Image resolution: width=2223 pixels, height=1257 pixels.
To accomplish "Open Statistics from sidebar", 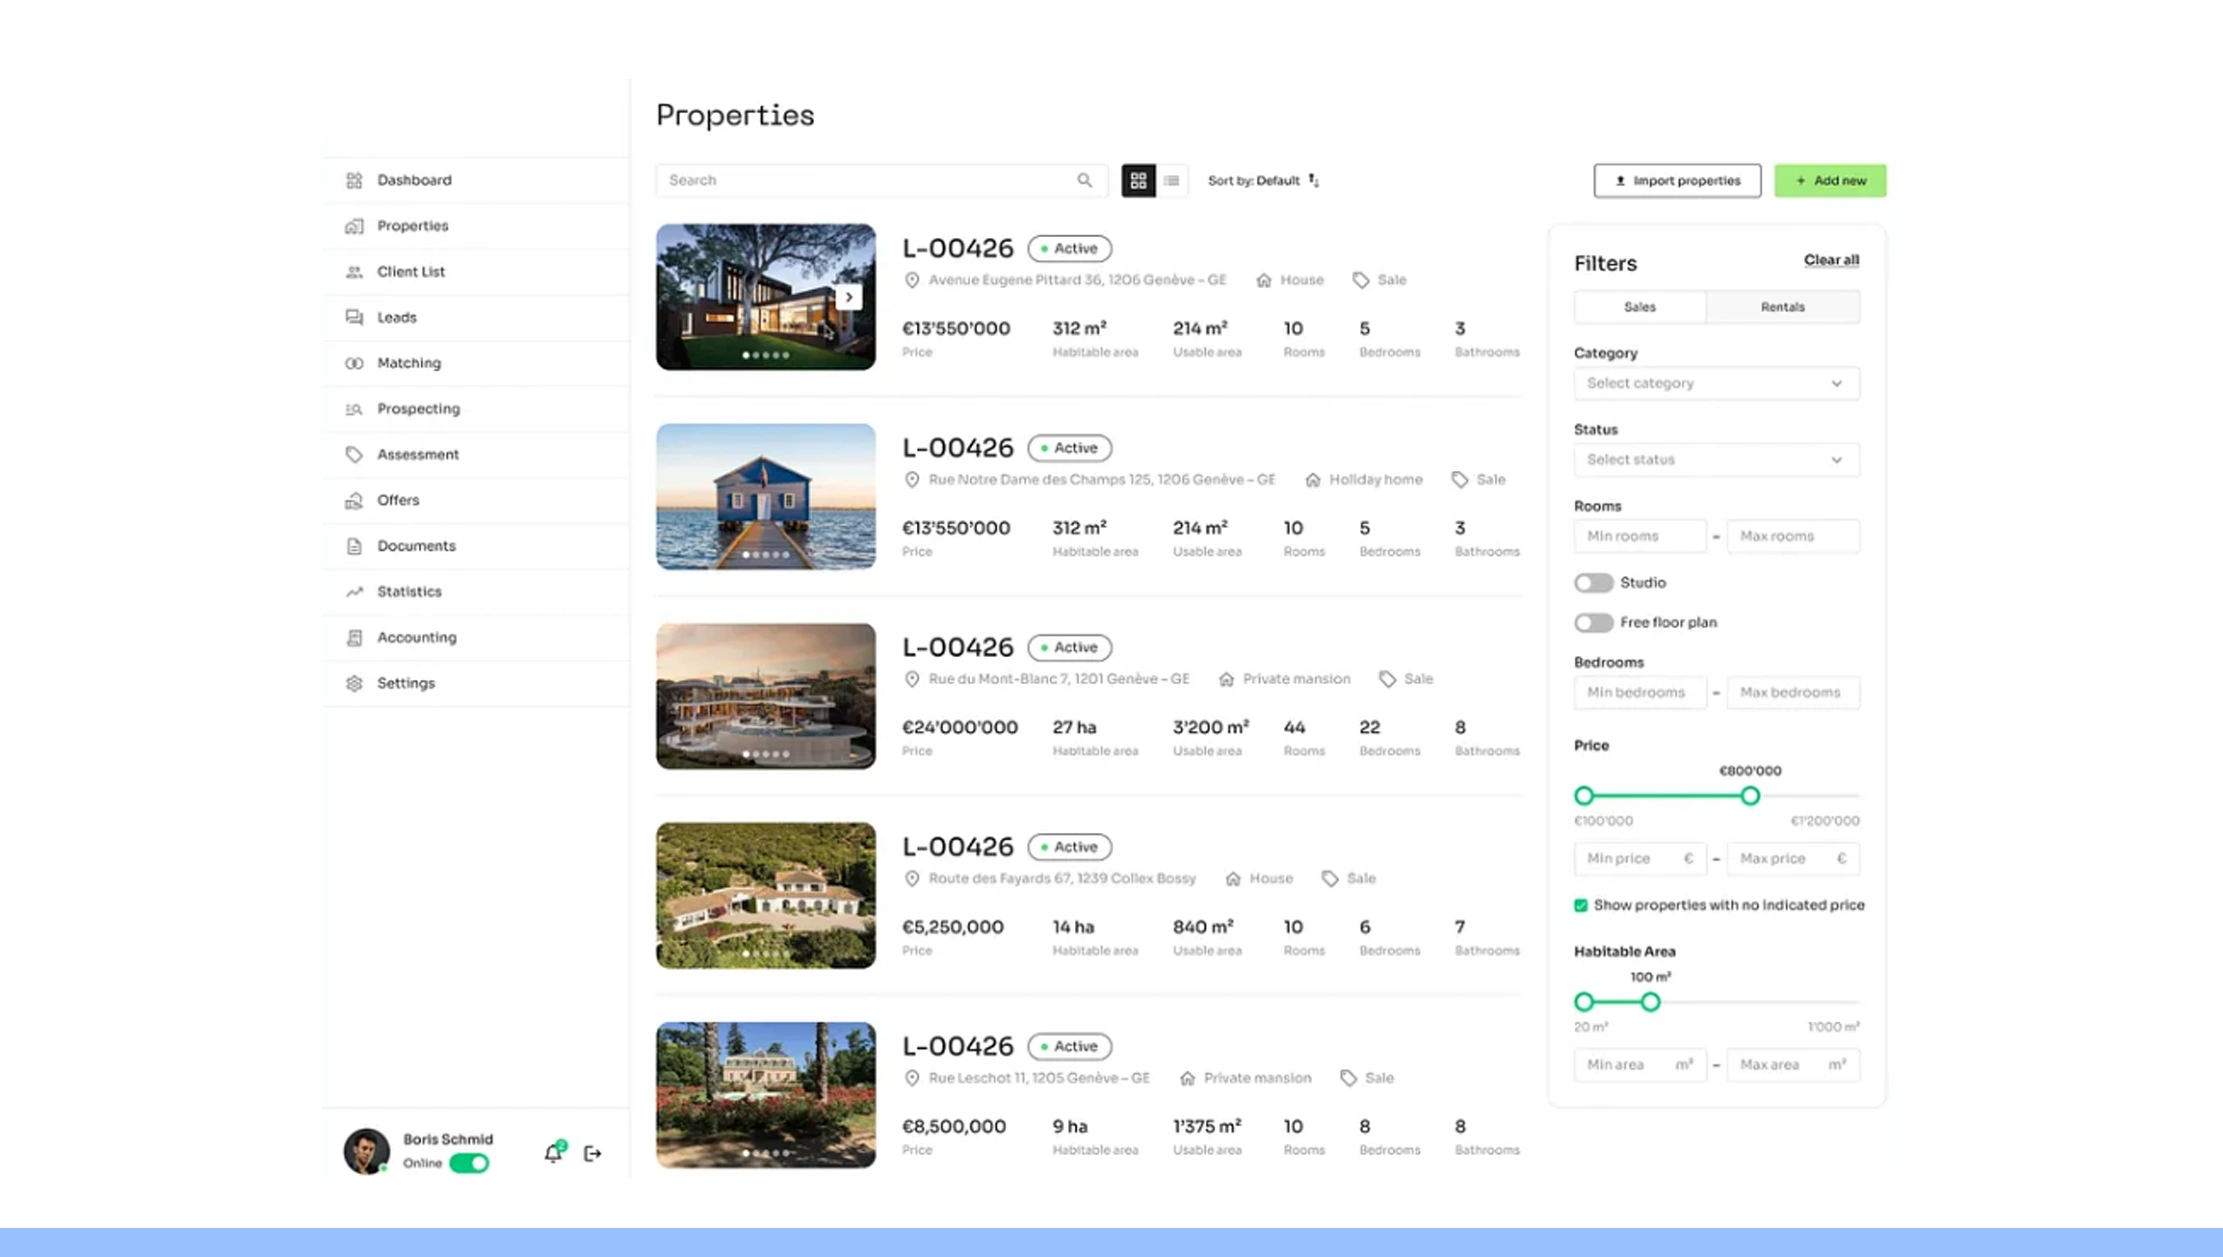I will click(408, 592).
